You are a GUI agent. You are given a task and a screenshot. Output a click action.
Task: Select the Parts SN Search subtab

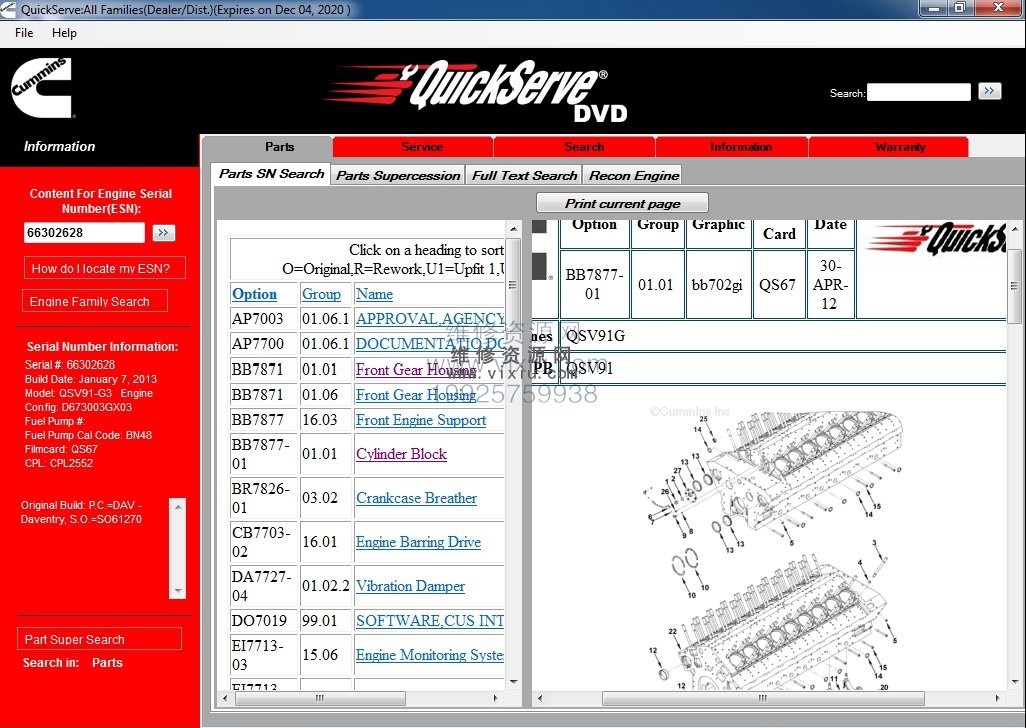tap(272, 174)
